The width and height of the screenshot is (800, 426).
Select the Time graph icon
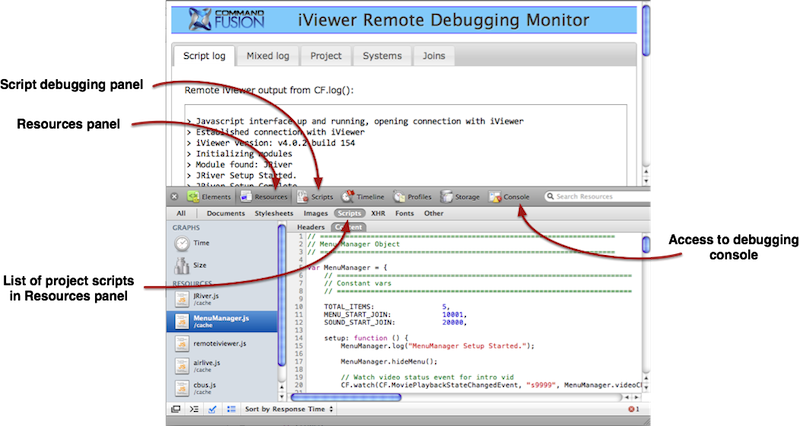click(x=182, y=243)
